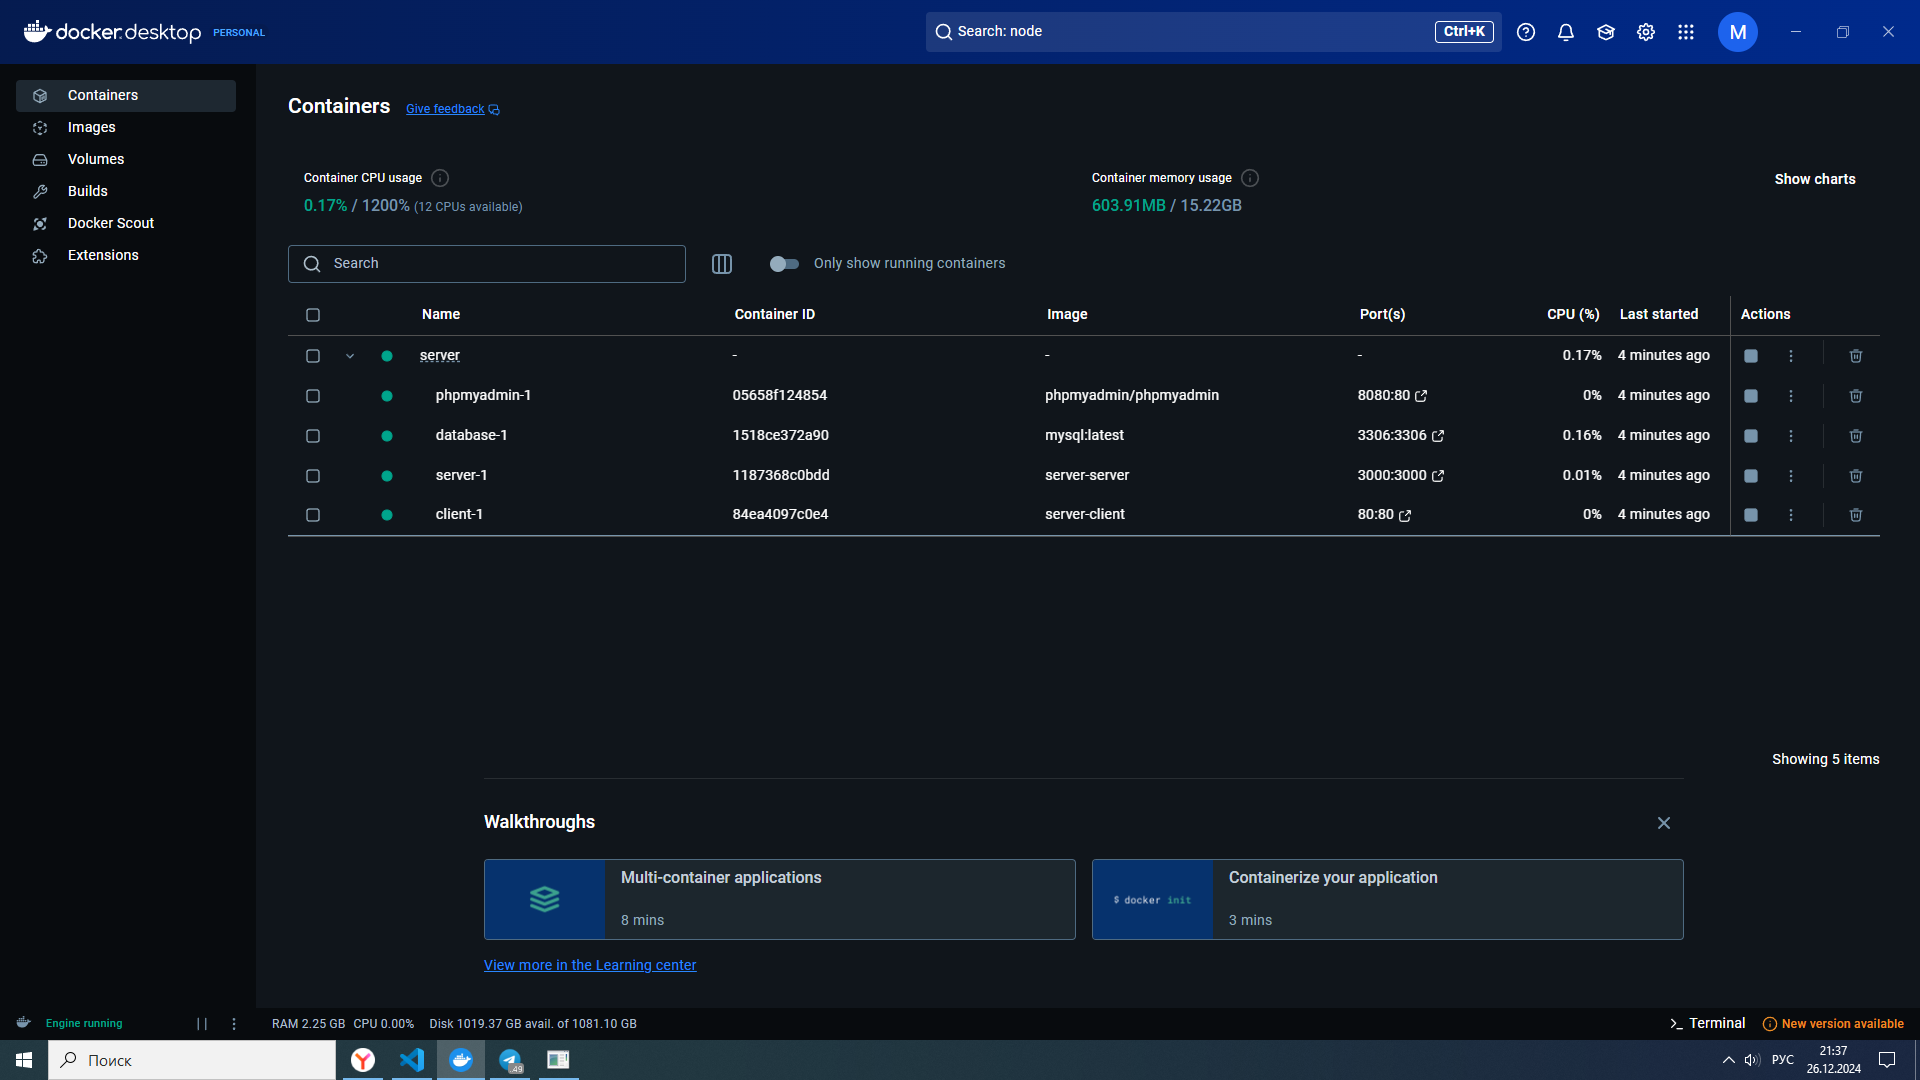The width and height of the screenshot is (1920, 1080).
Task: Open notifications bell icon
Action: click(x=1566, y=32)
